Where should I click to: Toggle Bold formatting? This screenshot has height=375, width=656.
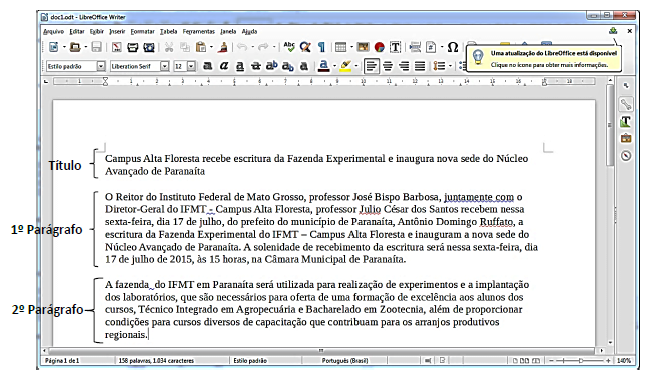(x=208, y=66)
